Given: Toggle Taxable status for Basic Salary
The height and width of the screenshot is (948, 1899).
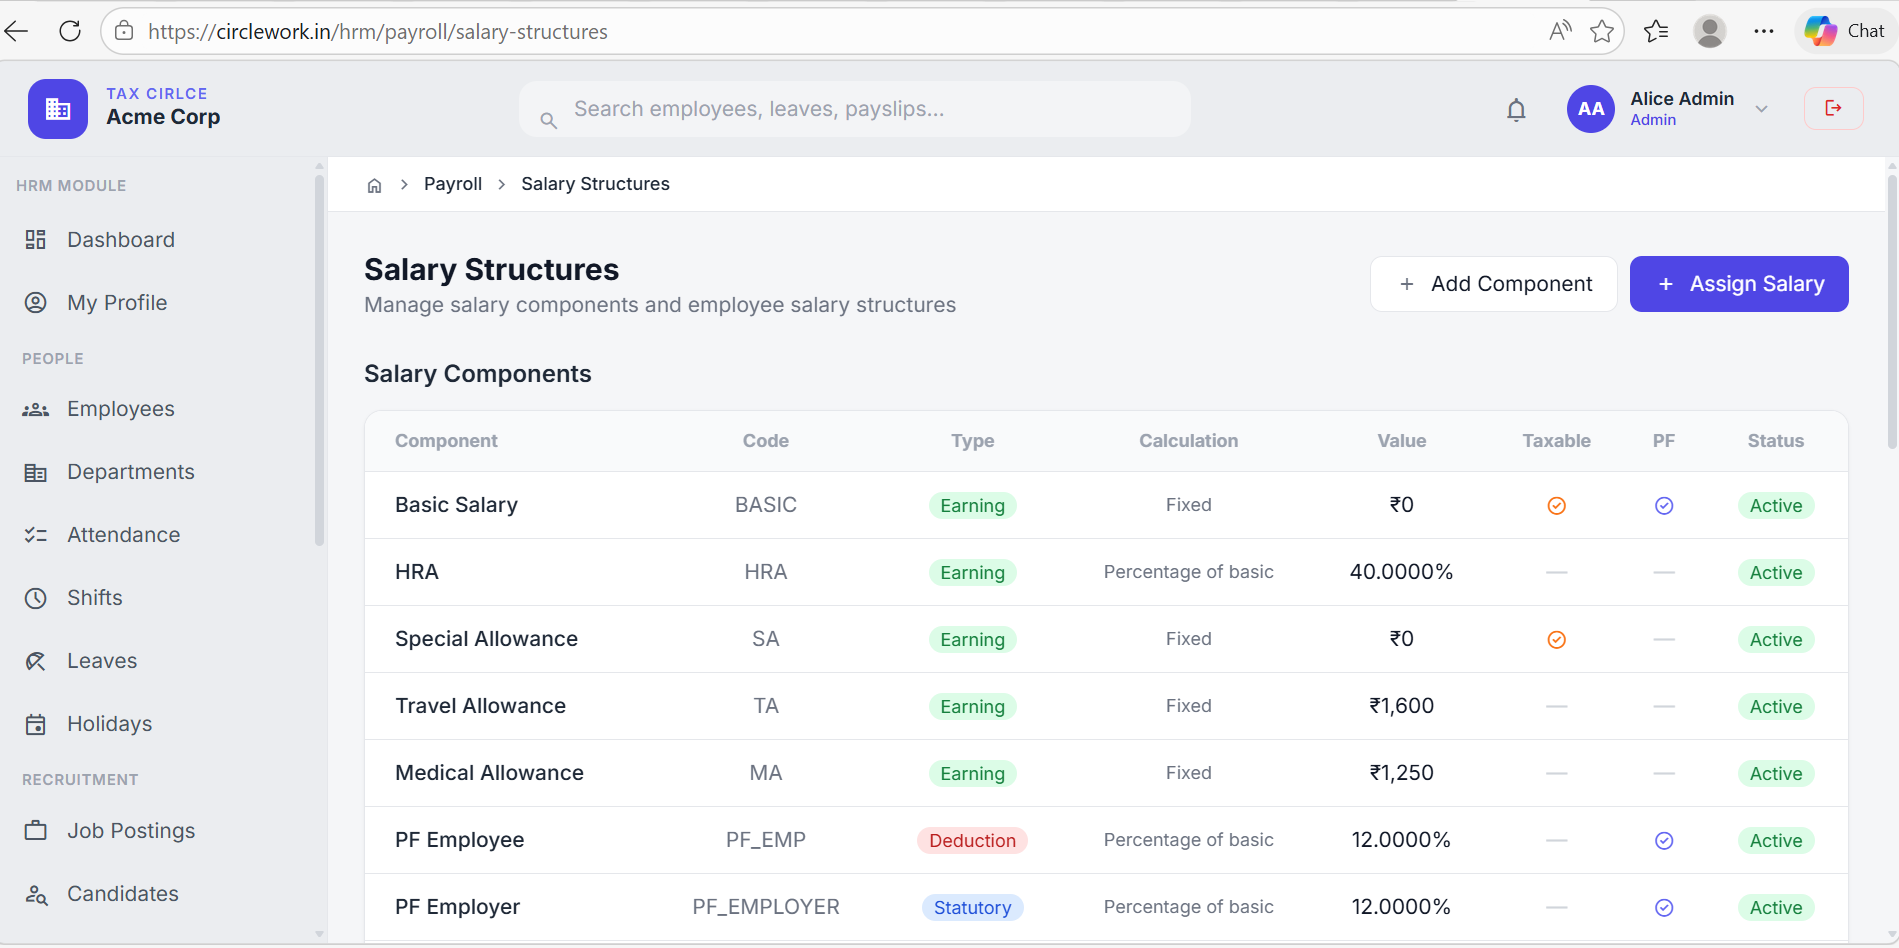Looking at the screenshot, I should 1556,505.
